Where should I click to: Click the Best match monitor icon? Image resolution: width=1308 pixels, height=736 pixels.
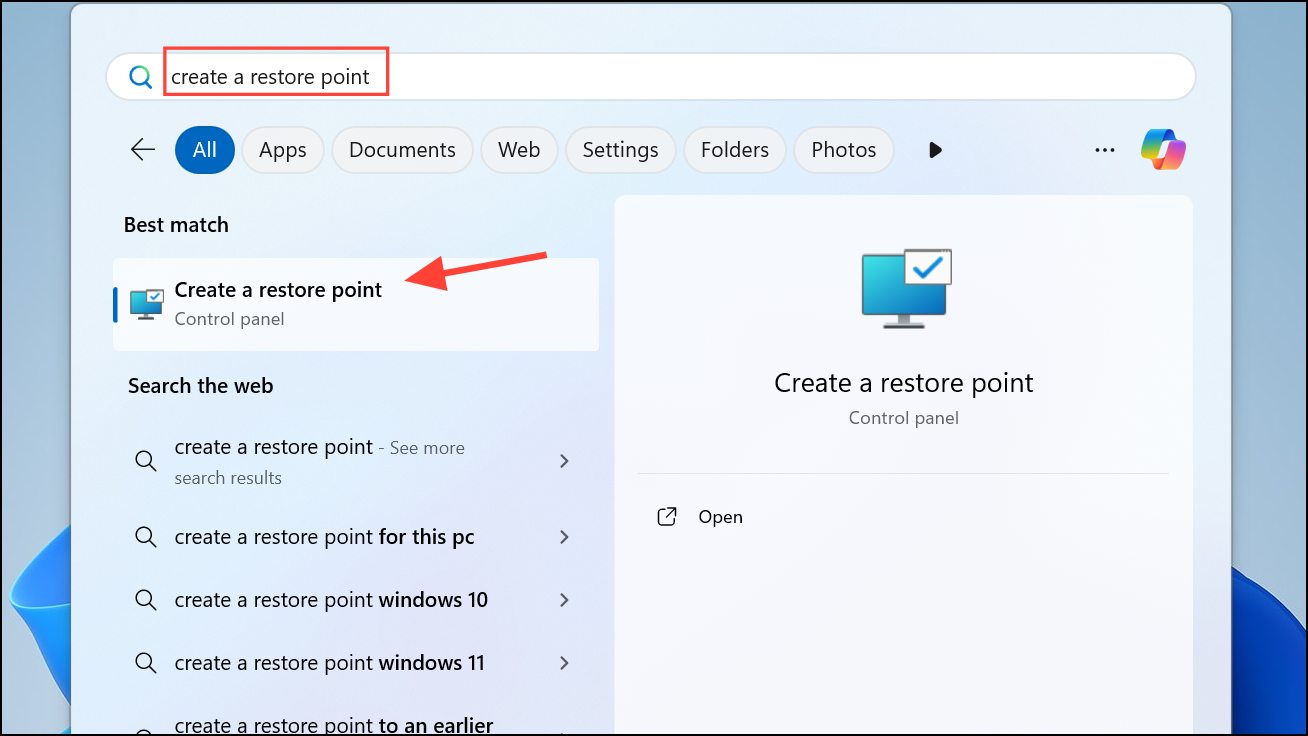click(147, 304)
